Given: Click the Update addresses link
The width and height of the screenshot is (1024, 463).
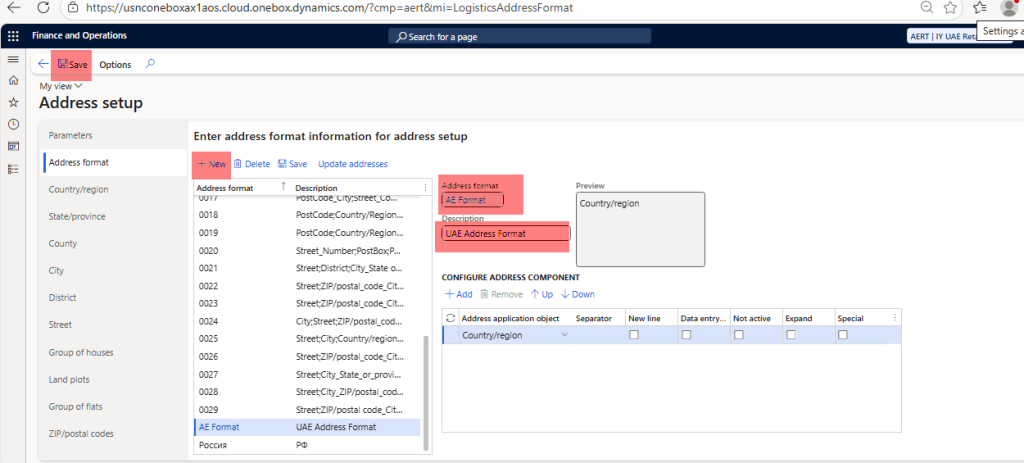Looking at the screenshot, I should (x=352, y=164).
